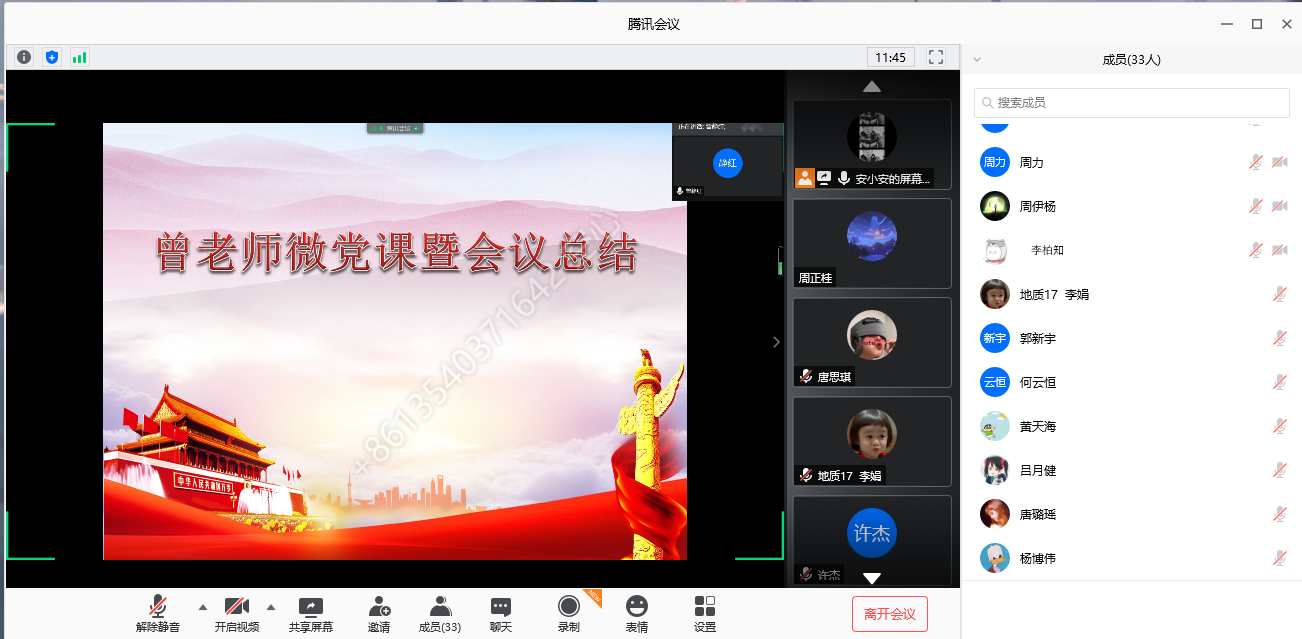Enter fullscreen mode with the expand icon

click(x=936, y=57)
